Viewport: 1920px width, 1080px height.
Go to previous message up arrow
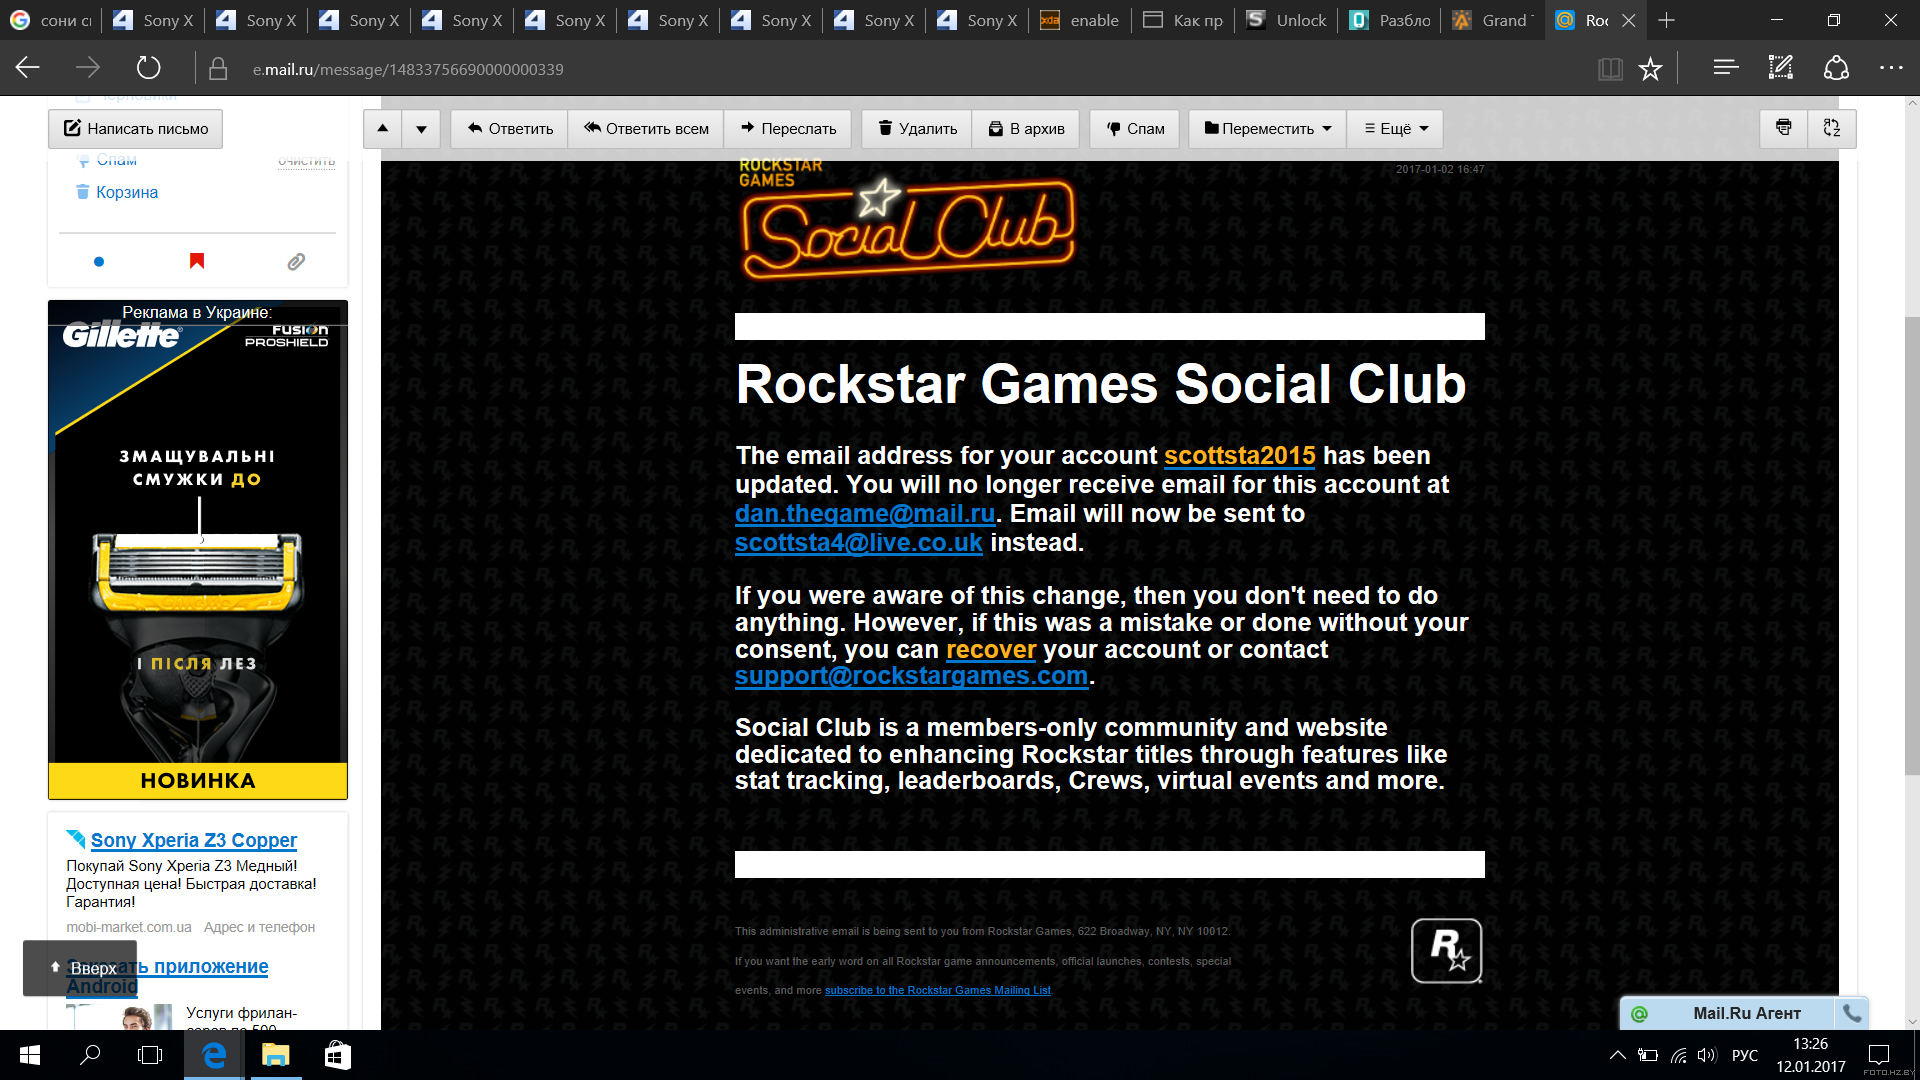pyautogui.click(x=382, y=129)
